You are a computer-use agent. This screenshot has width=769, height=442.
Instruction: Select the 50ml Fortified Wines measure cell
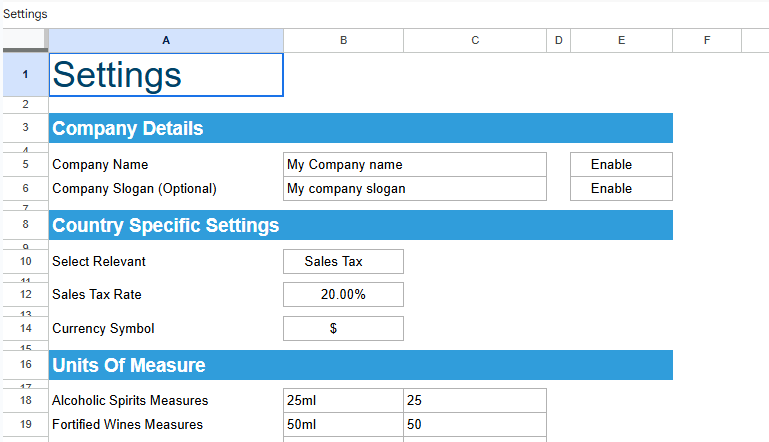point(343,425)
